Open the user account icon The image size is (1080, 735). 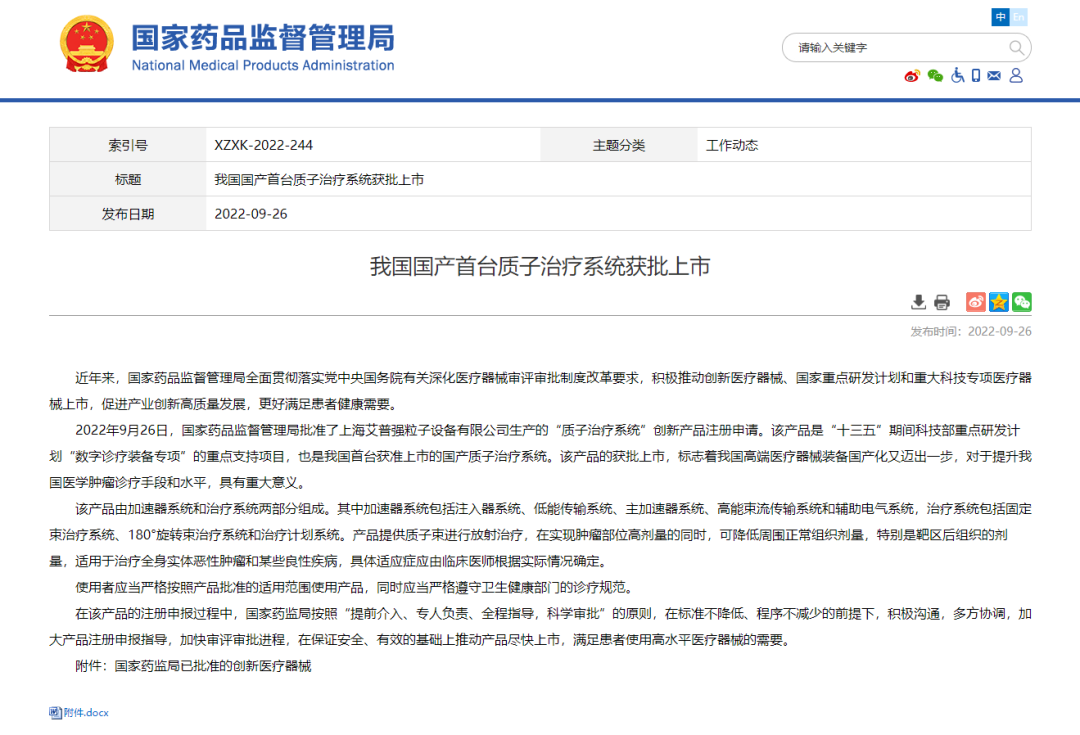(x=1016, y=76)
